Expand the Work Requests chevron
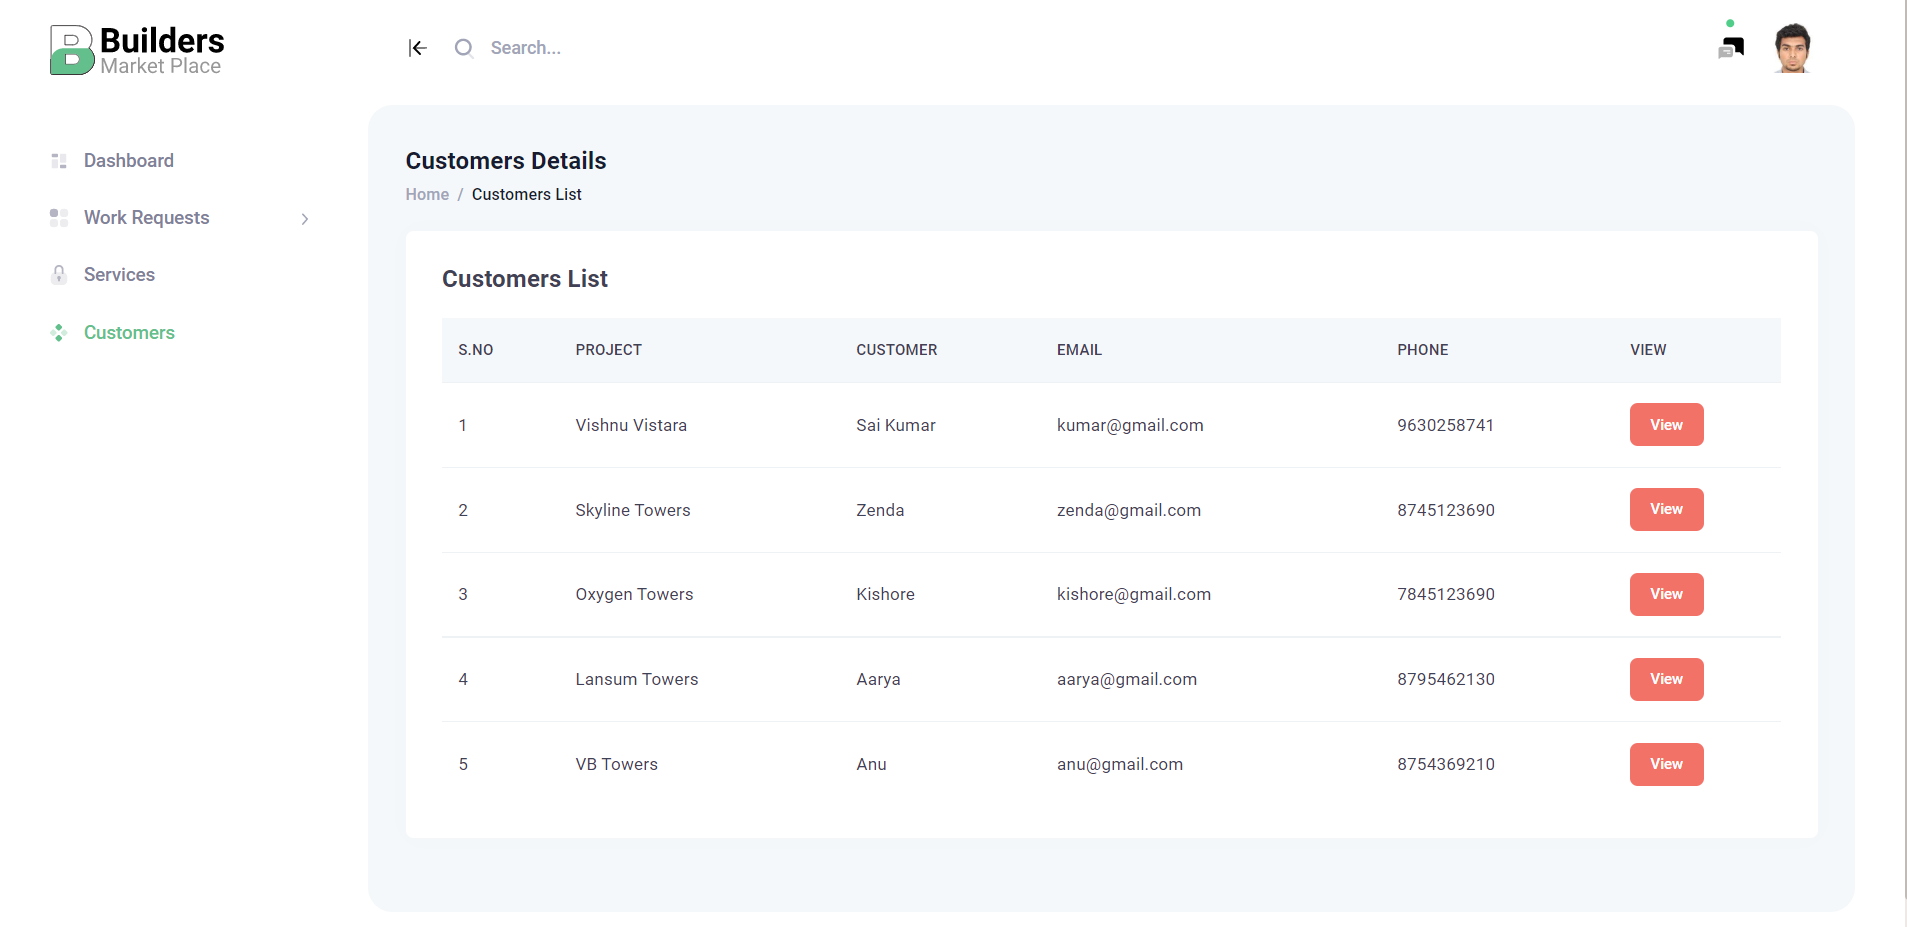 click(x=305, y=219)
